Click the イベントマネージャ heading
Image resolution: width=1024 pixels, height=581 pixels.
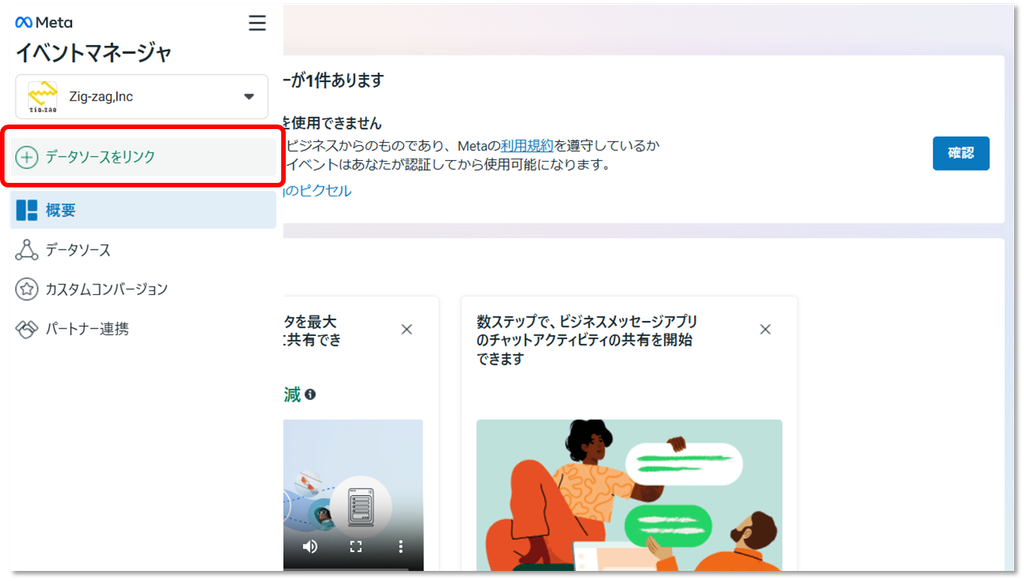[93, 53]
